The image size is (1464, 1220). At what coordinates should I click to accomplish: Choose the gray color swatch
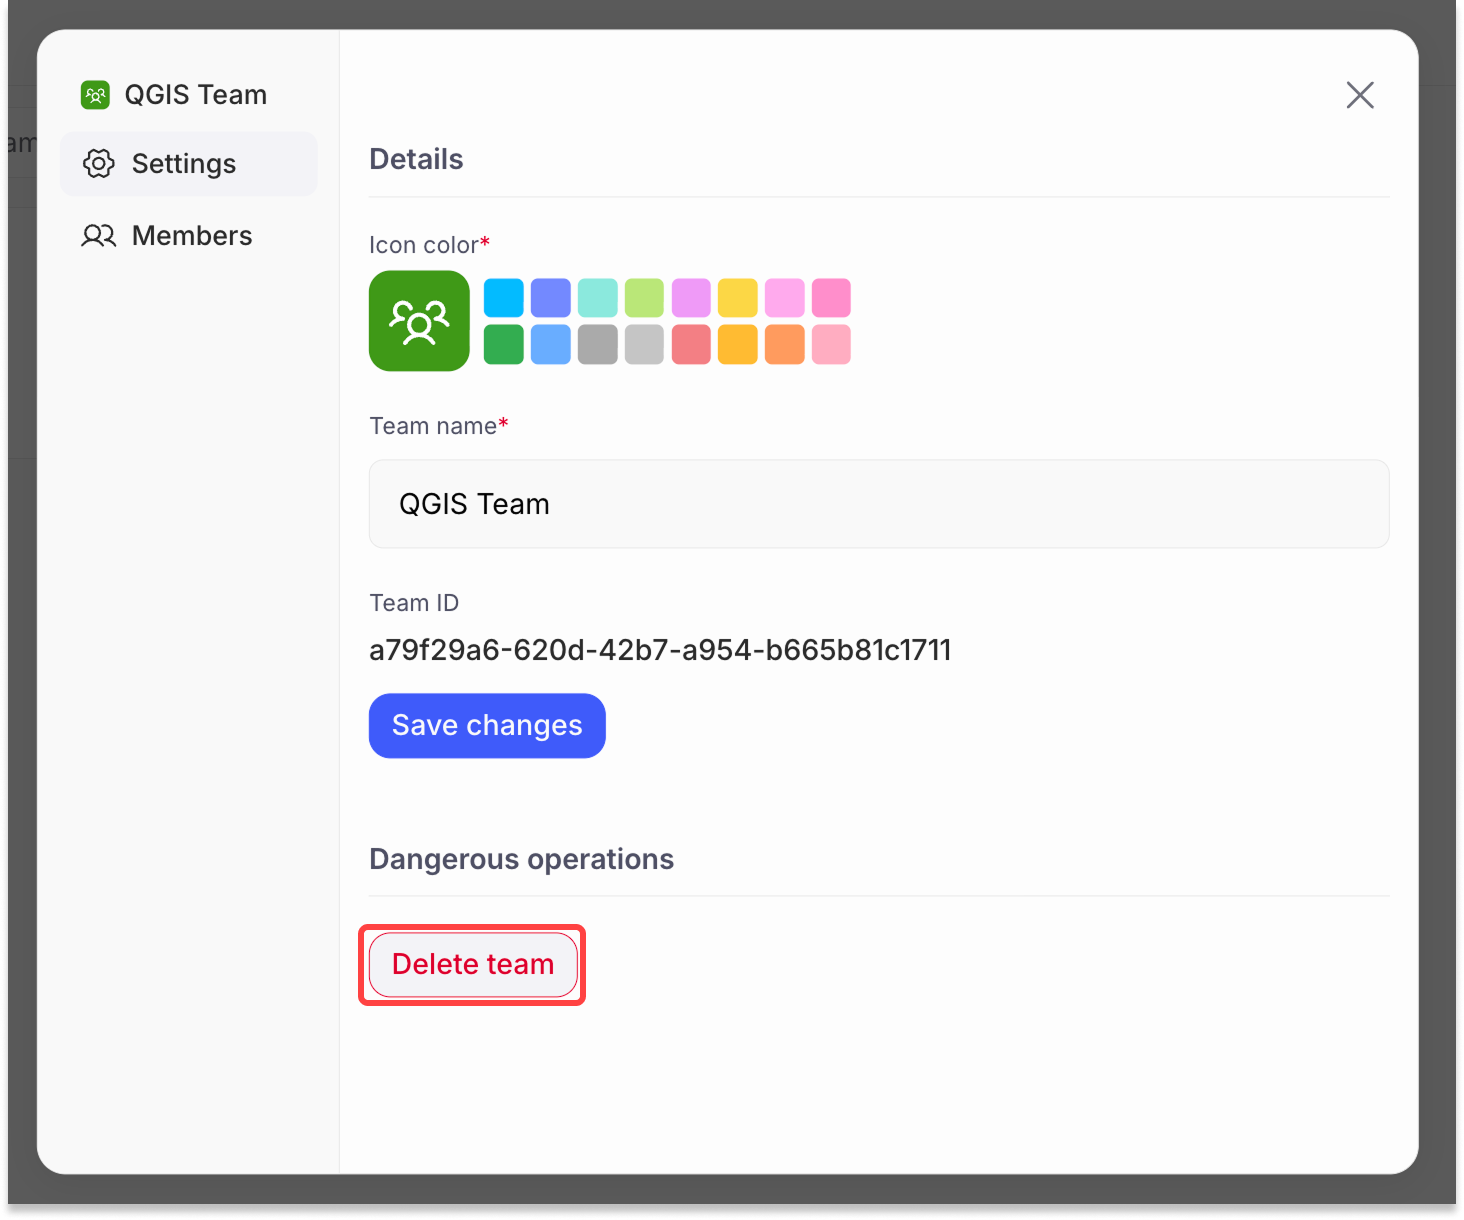(x=597, y=344)
